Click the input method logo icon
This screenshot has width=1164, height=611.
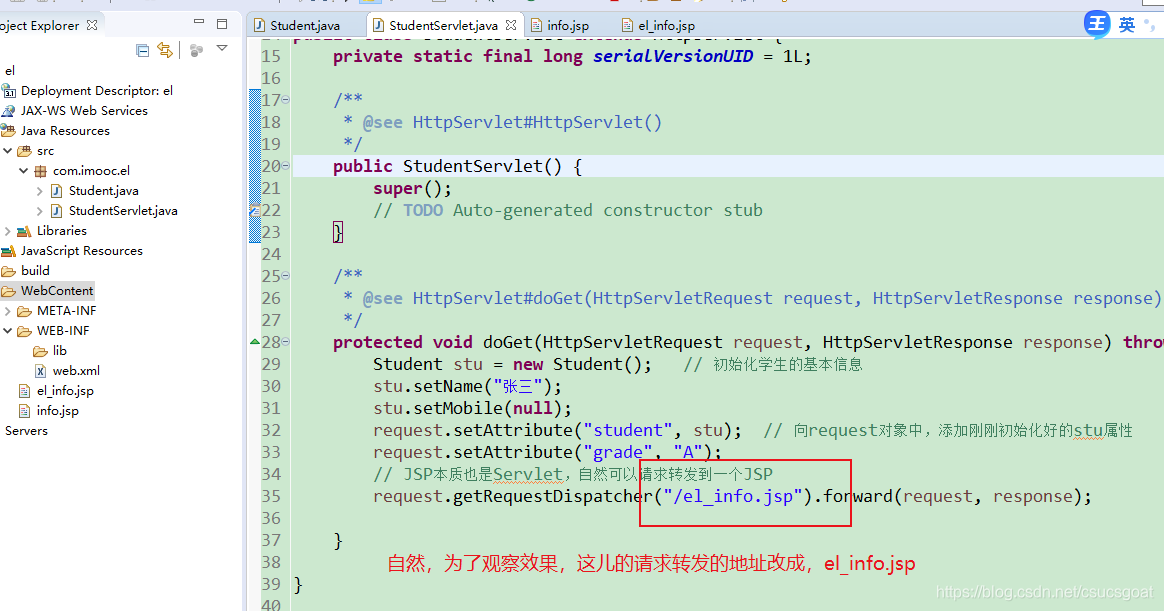[x=1096, y=24]
